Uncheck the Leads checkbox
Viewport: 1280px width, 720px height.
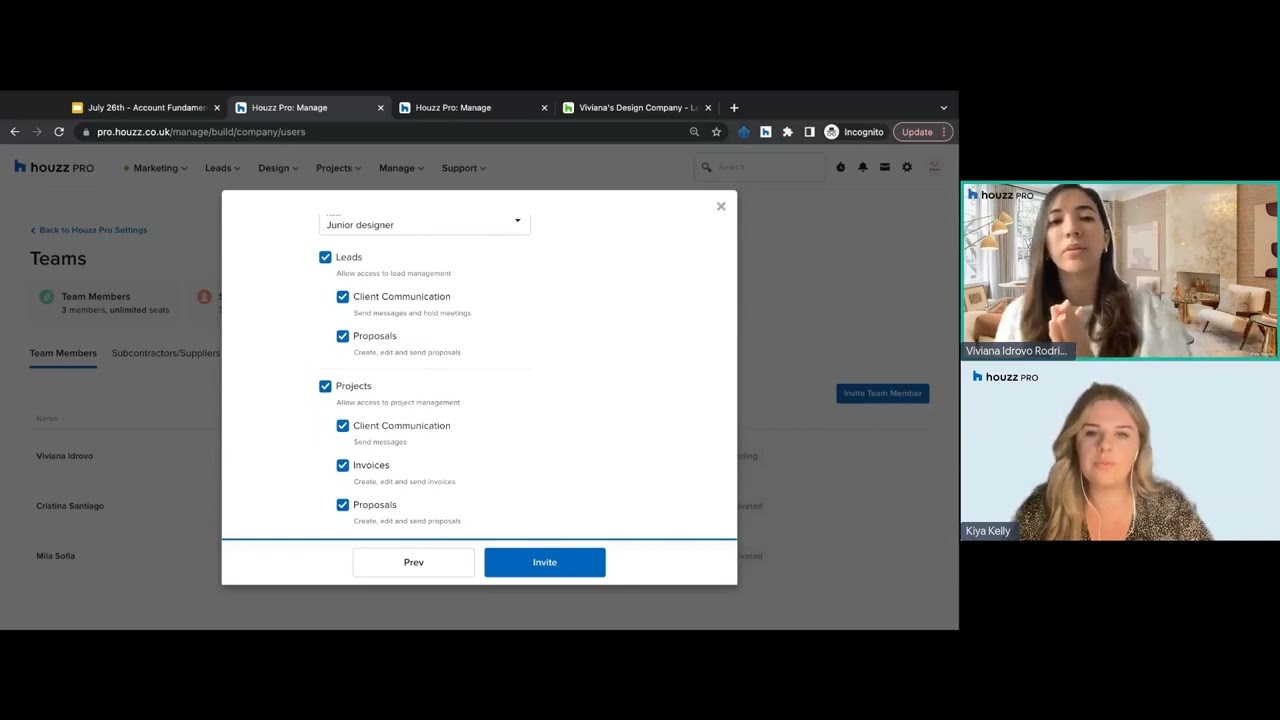(x=325, y=257)
